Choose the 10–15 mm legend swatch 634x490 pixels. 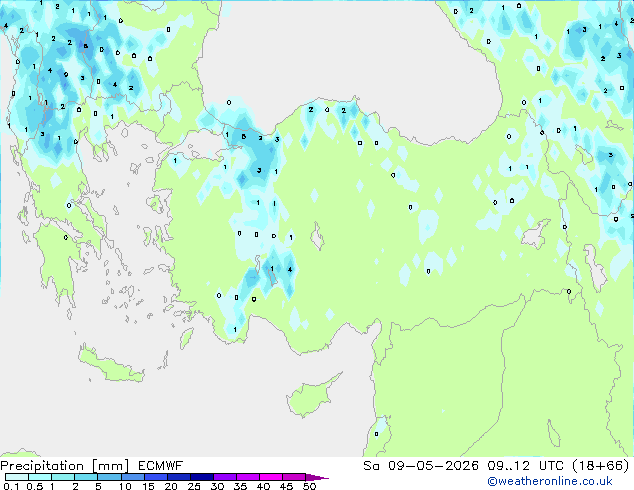[132, 477]
